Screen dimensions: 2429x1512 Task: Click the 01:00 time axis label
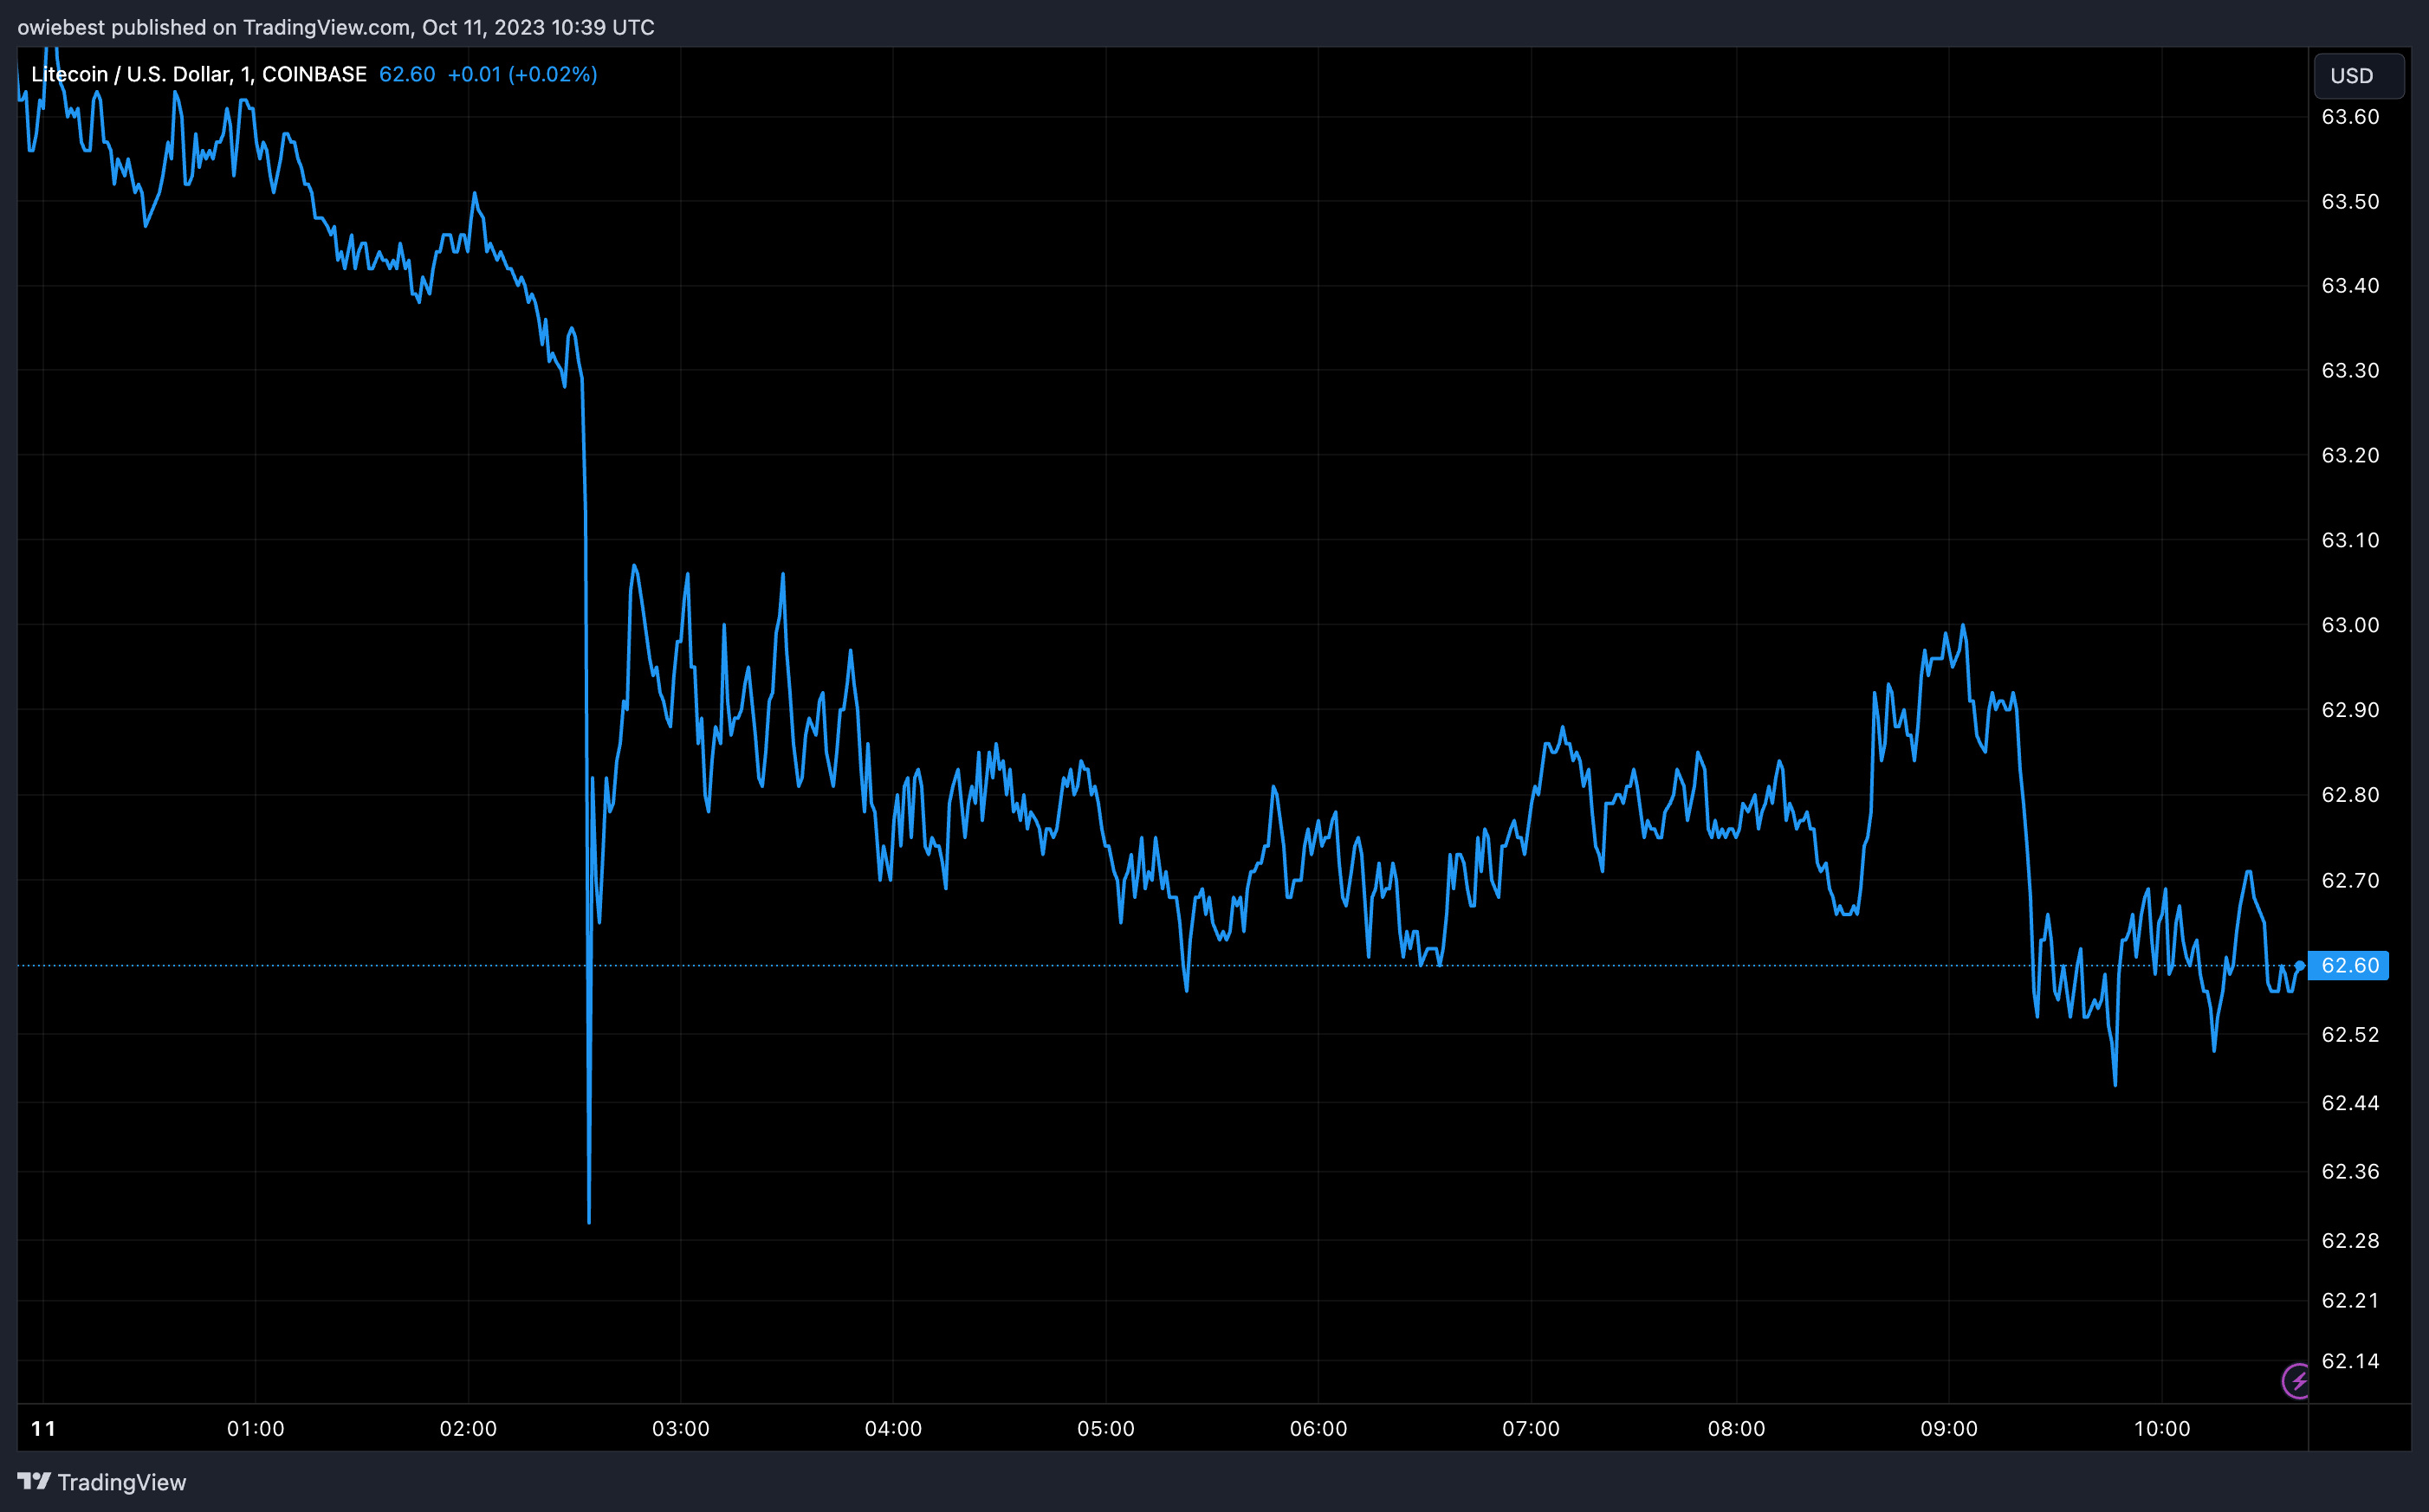click(x=256, y=1428)
